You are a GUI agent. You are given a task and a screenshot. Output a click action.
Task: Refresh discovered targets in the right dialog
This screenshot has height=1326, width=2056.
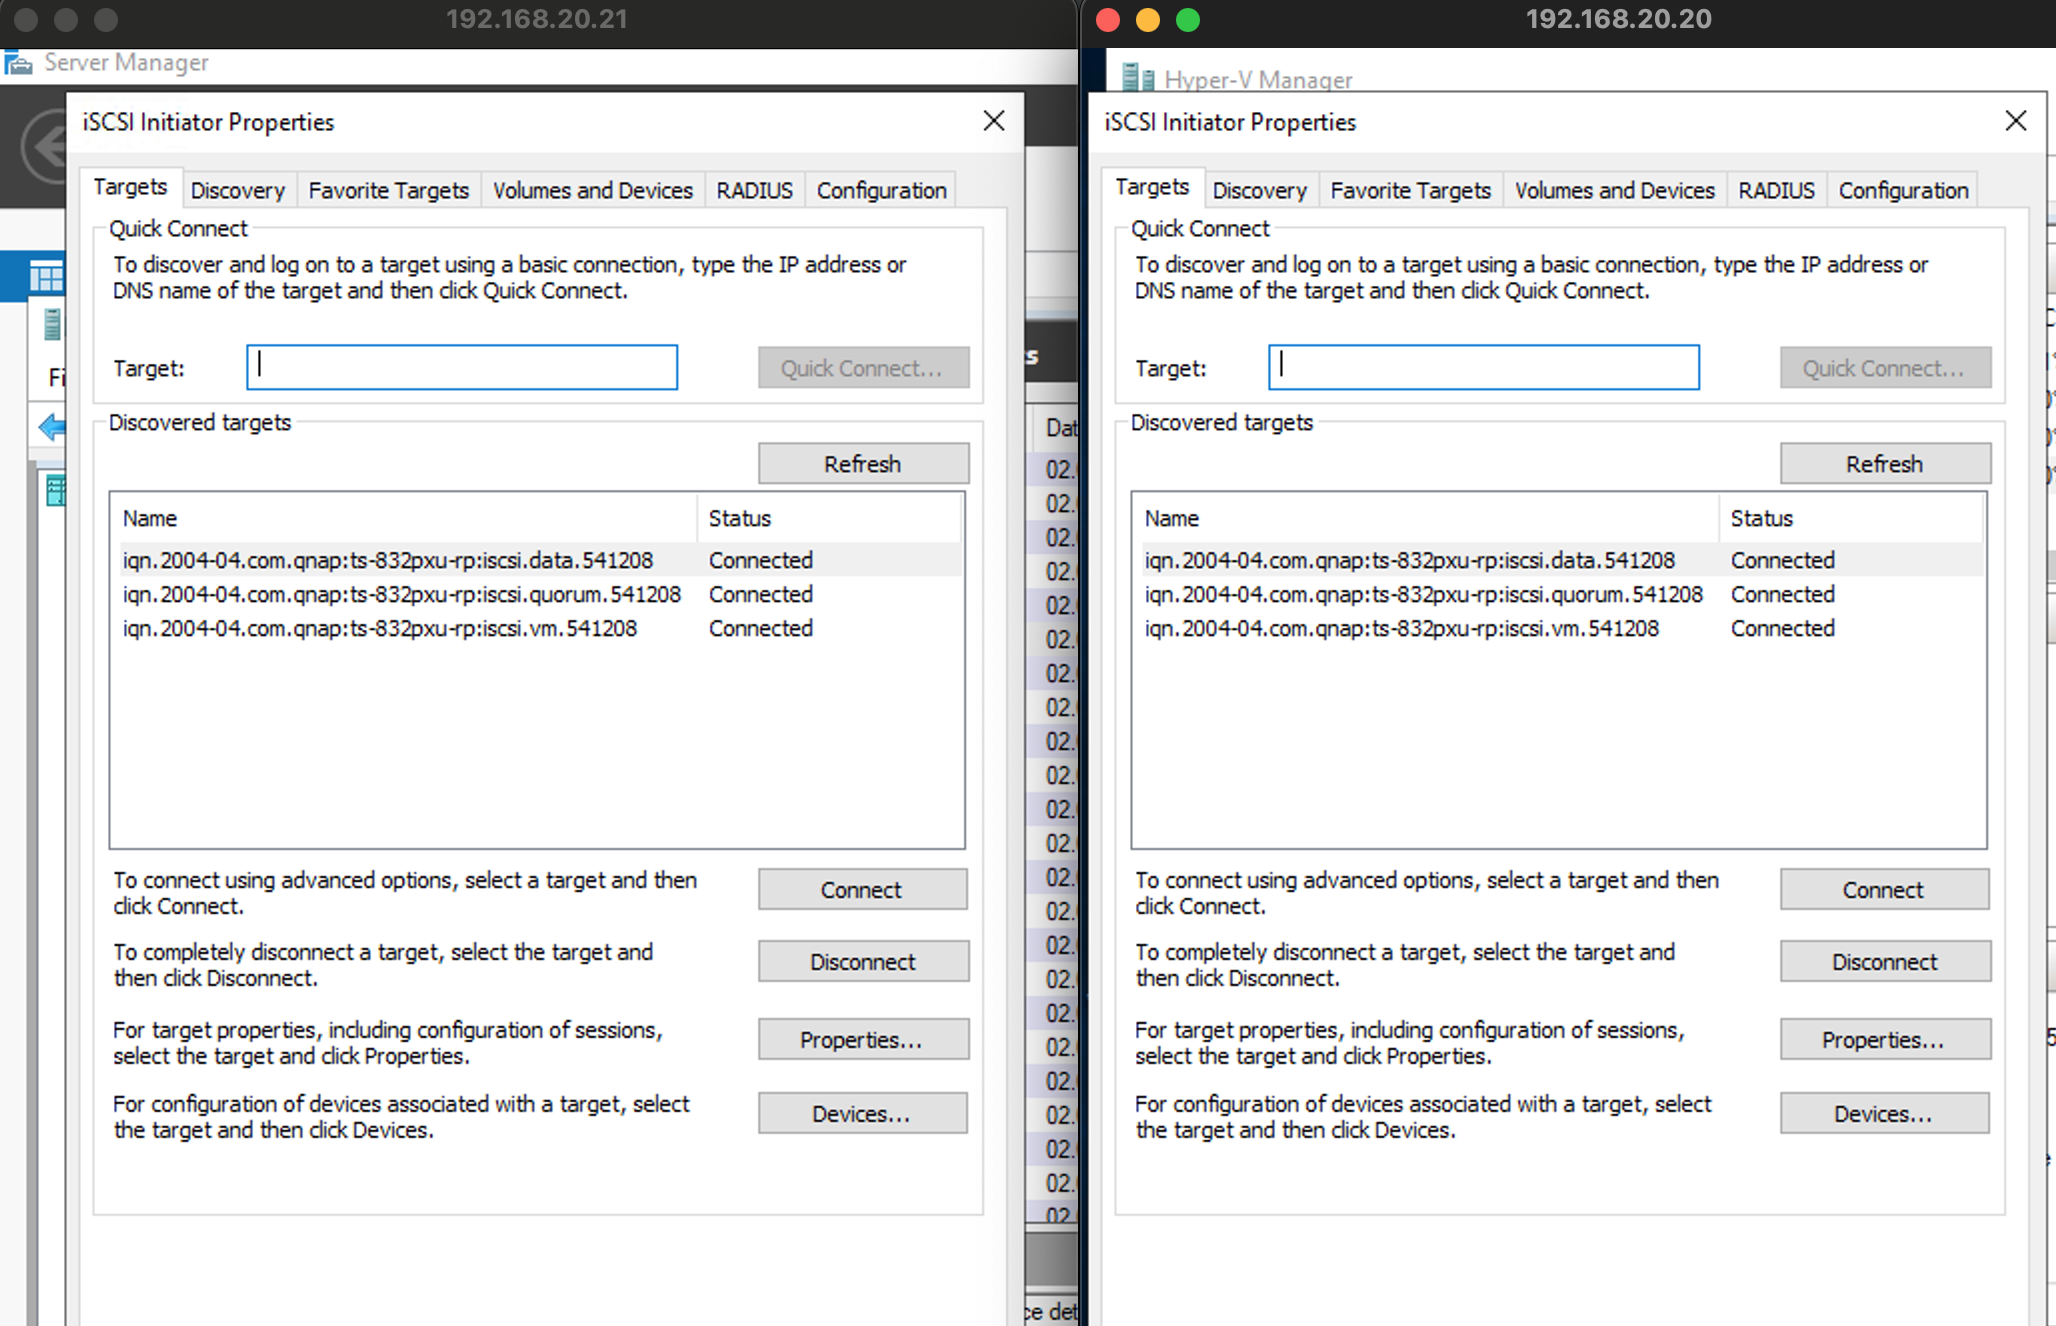1885,463
